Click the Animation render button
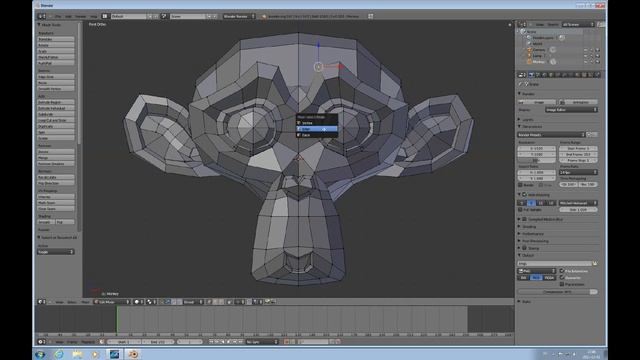 point(578,102)
